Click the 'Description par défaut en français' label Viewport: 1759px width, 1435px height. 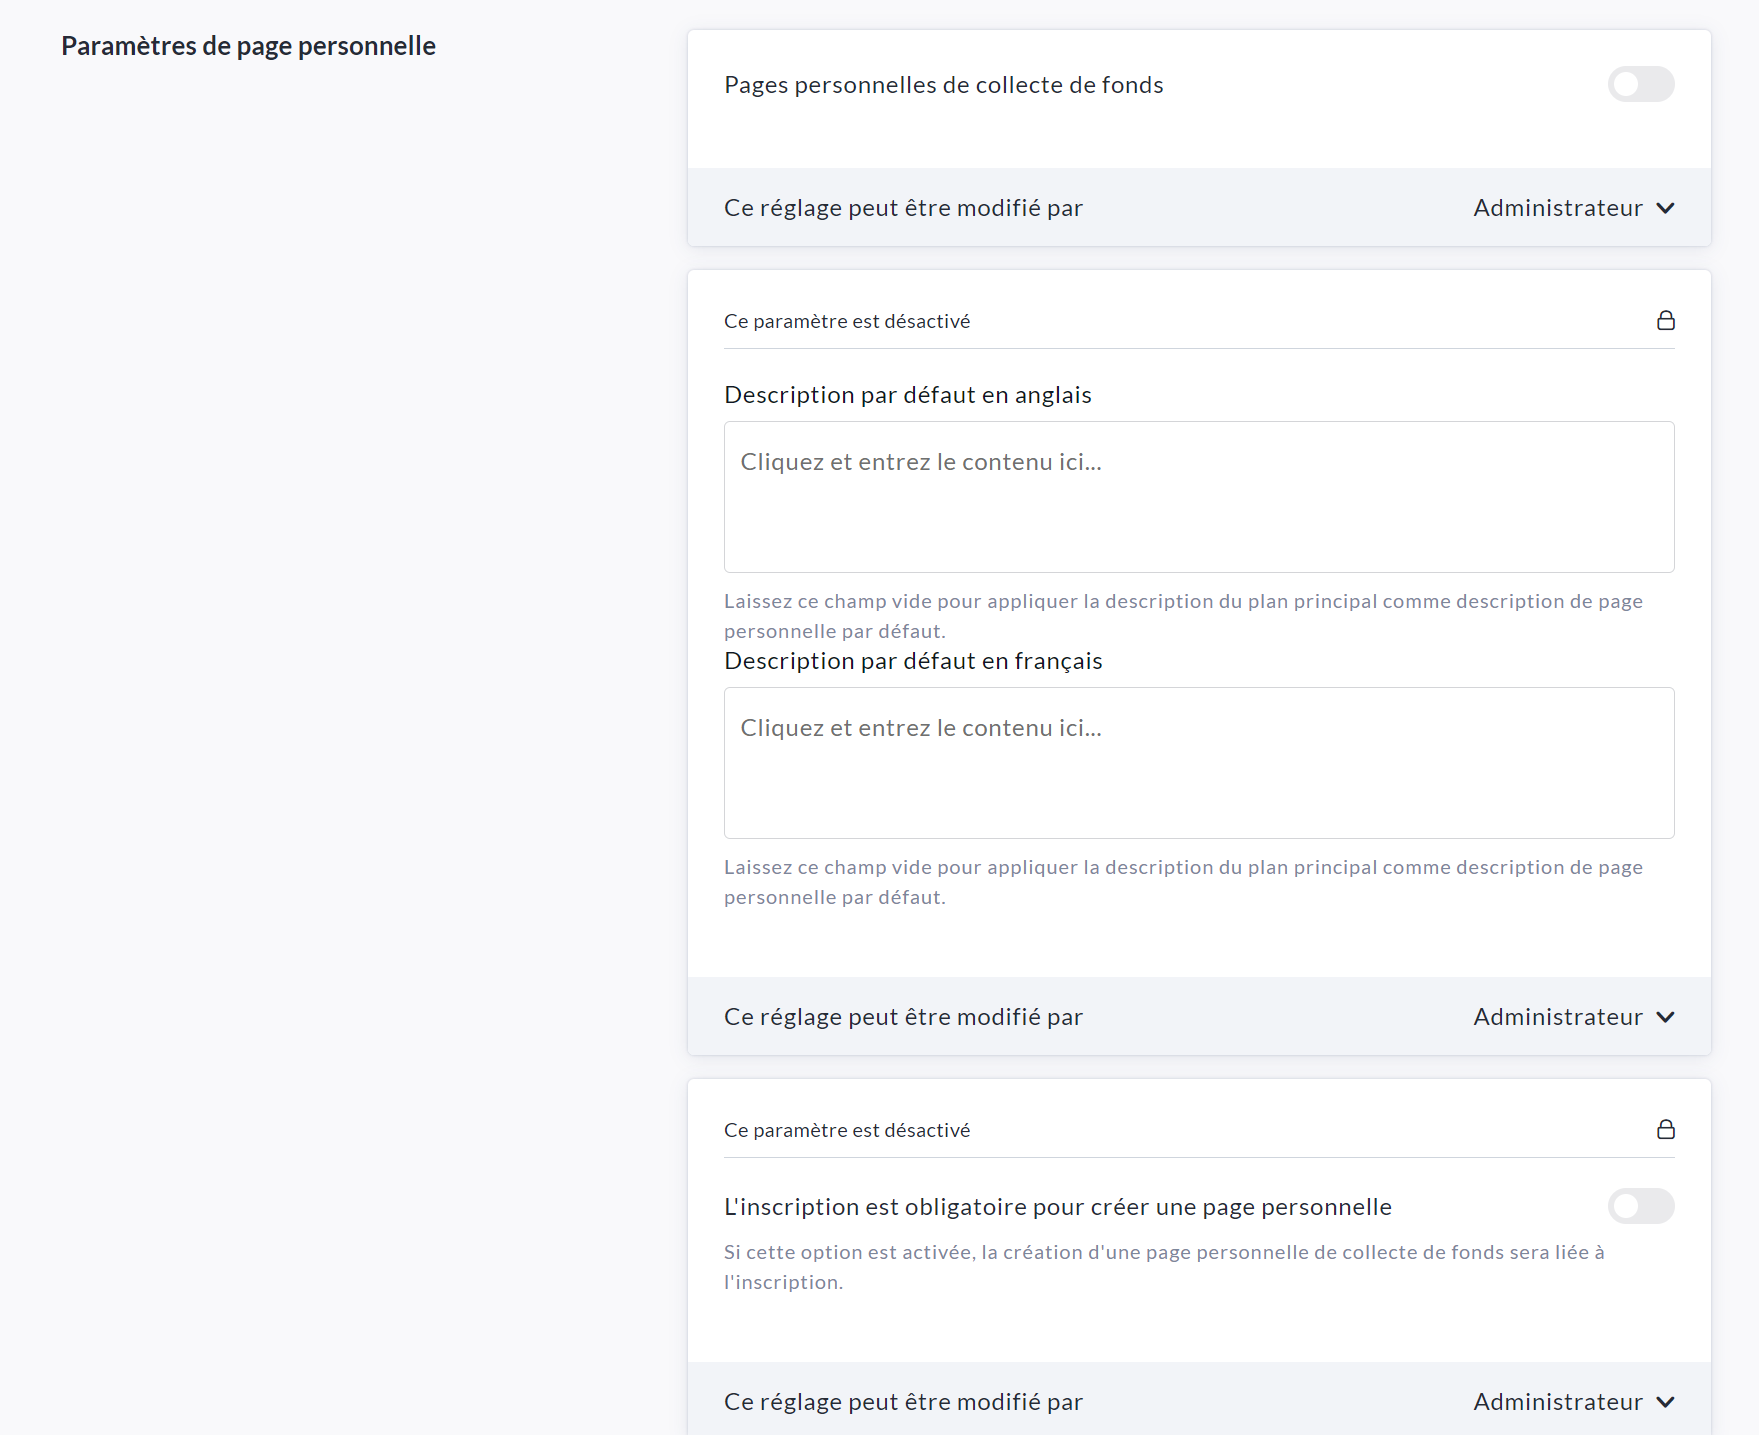pyautogui.click(x=912, y=661)
